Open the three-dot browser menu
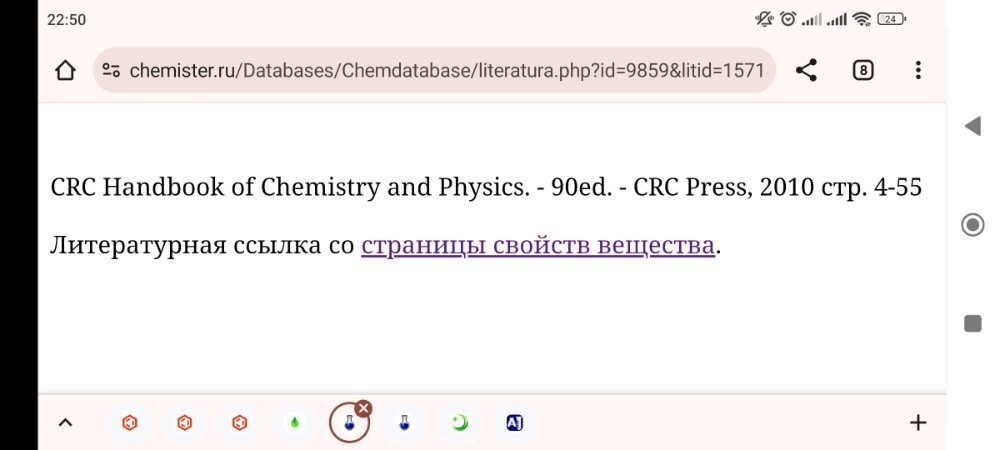This screenshot has width=1000, height=450. (x=918, y=71)
